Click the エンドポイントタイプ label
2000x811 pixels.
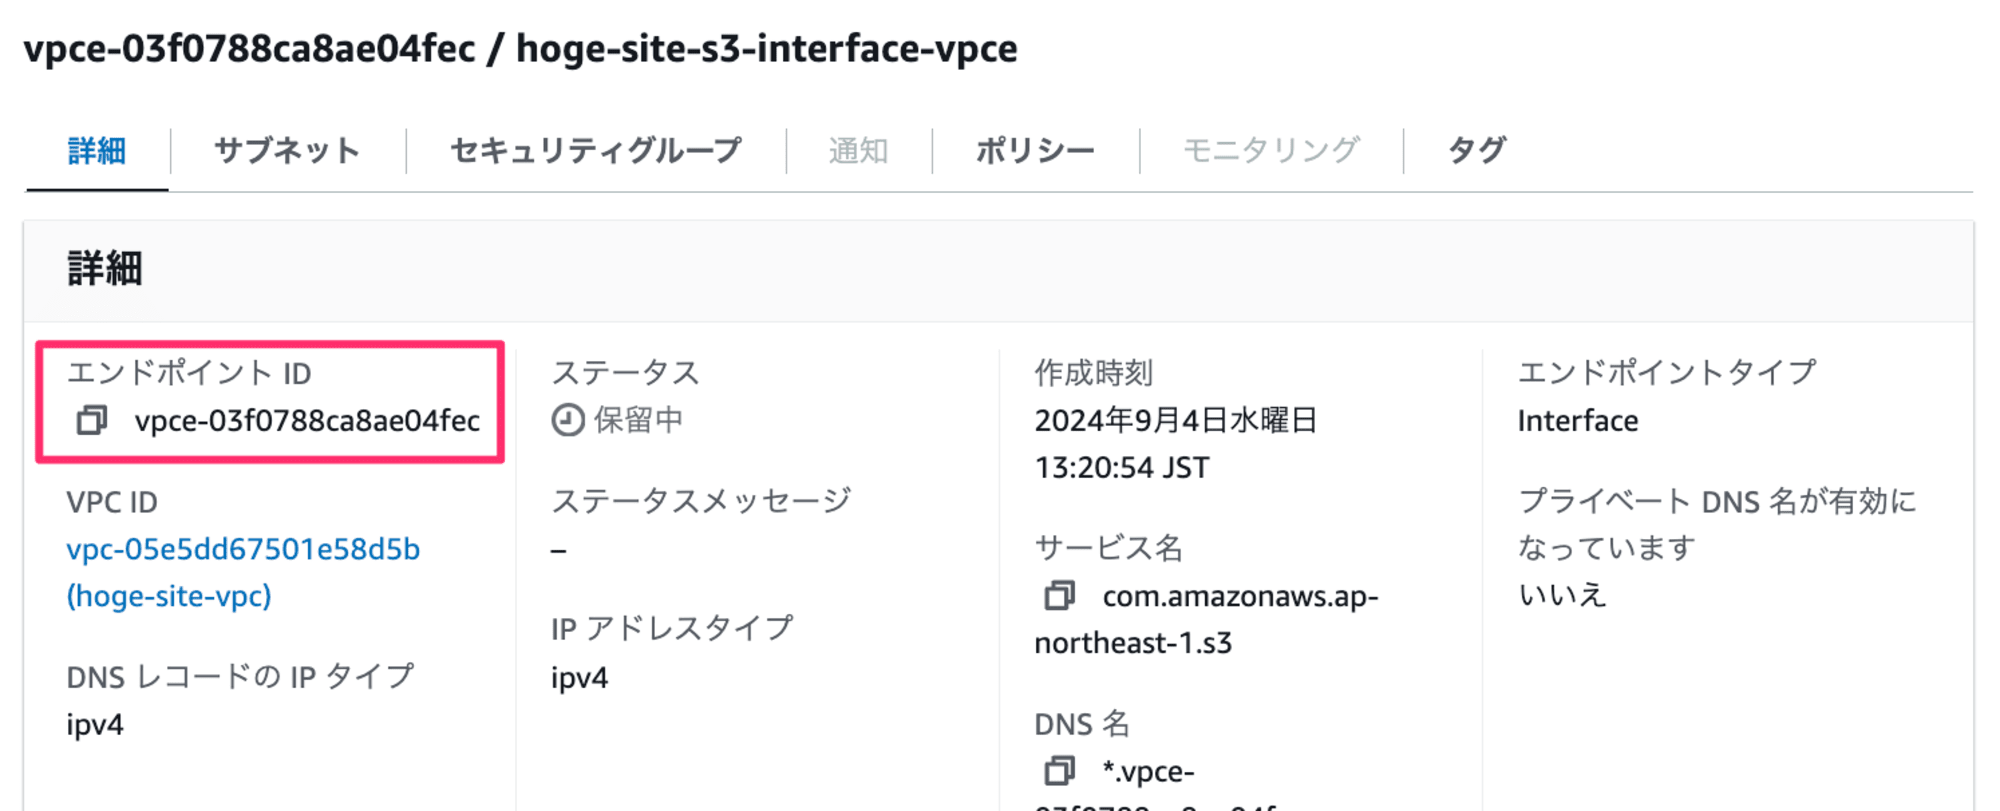tap(1667, 372)
